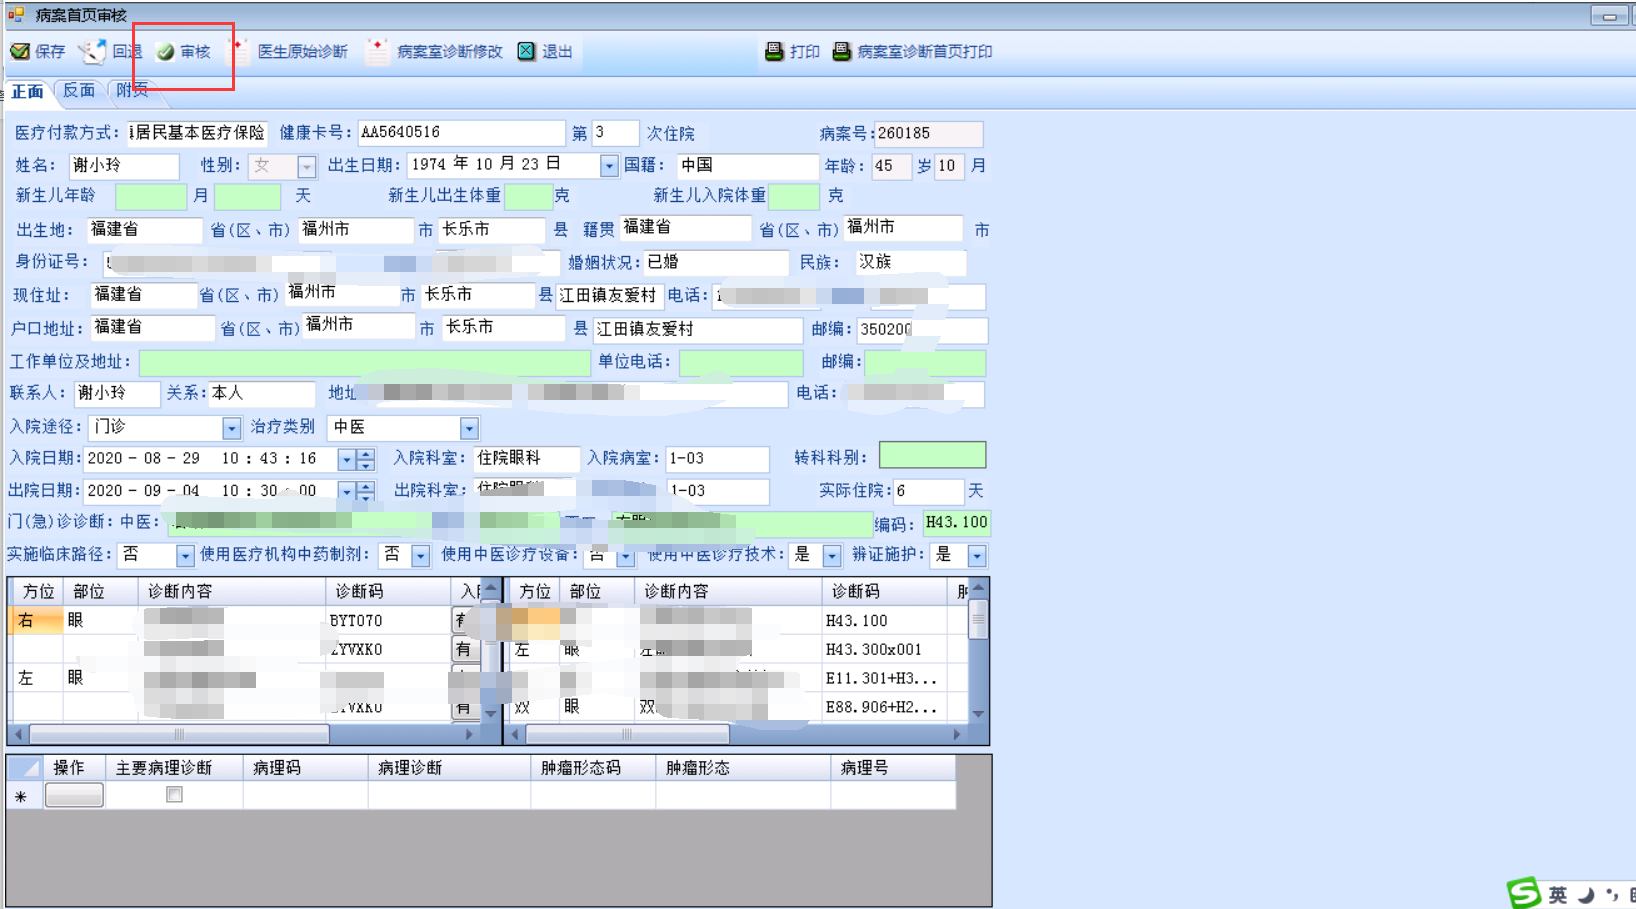Viewport: 1636px width, 909px height.
Task: Click the 入院日期 spinner arrows
Action: coord(366,460)
